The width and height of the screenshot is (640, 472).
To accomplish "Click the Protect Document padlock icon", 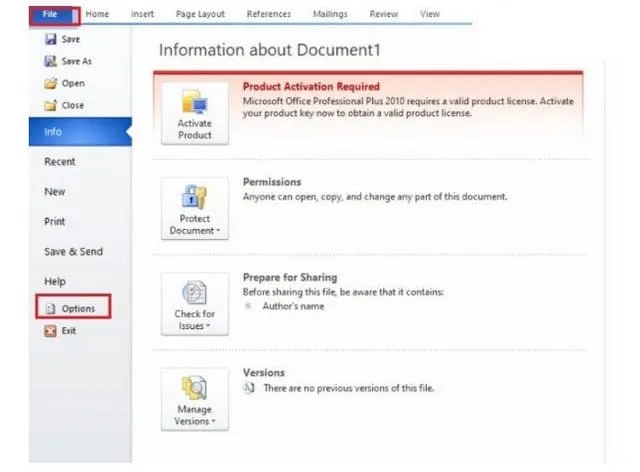I will 195,197.
